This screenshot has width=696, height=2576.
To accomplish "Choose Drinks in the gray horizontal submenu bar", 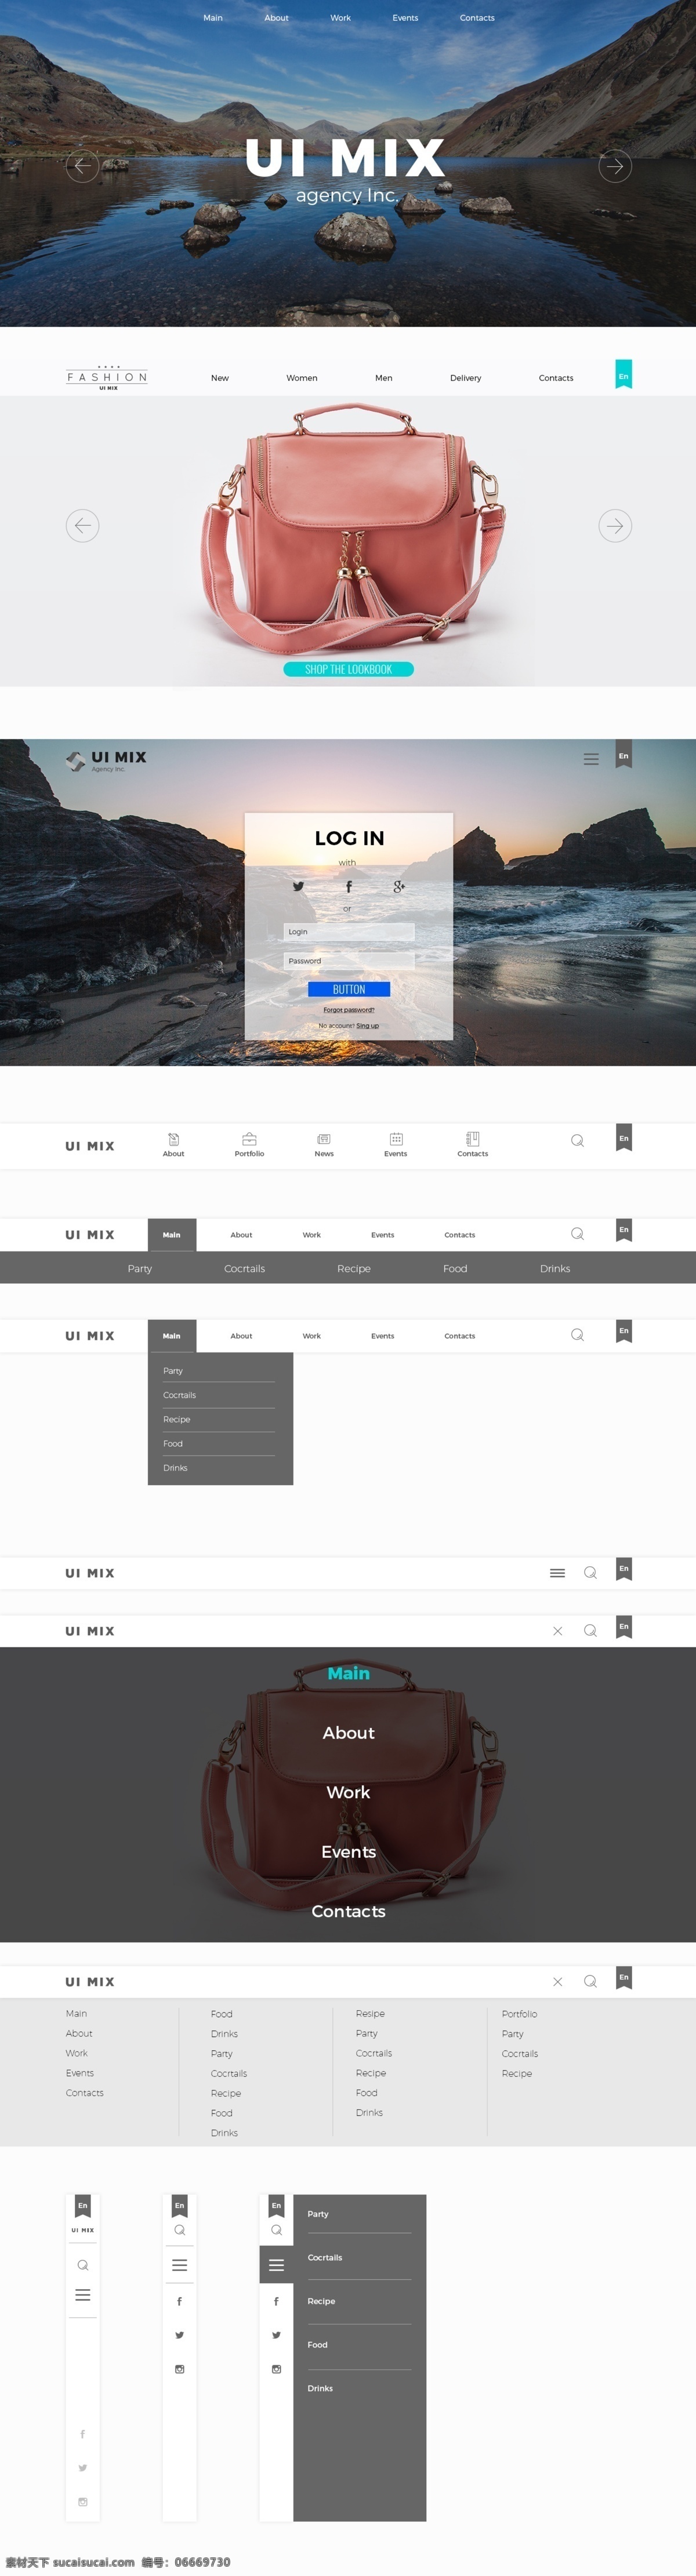I will (555, 1269).
